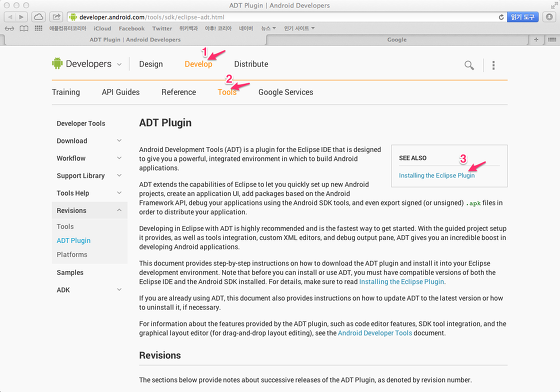
Task: Select ADT Plugin in the sidebar
Action: [74, 241]
